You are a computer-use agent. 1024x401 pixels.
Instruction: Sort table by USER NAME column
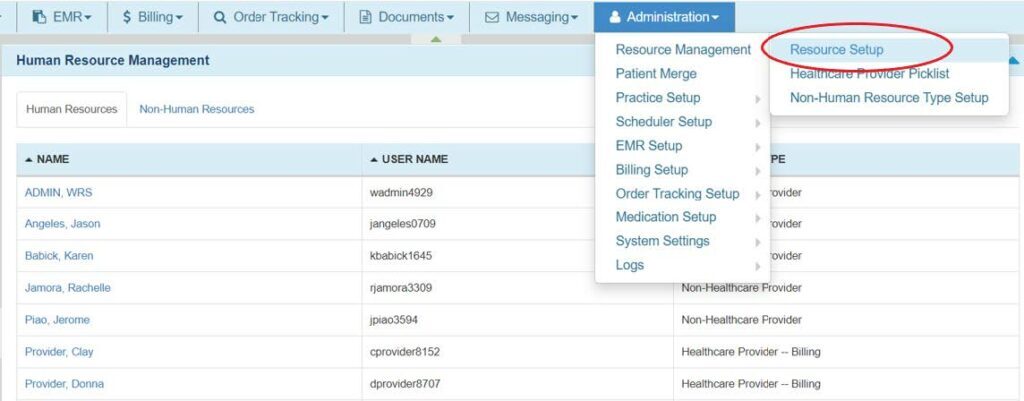click(x=414, y=159)
